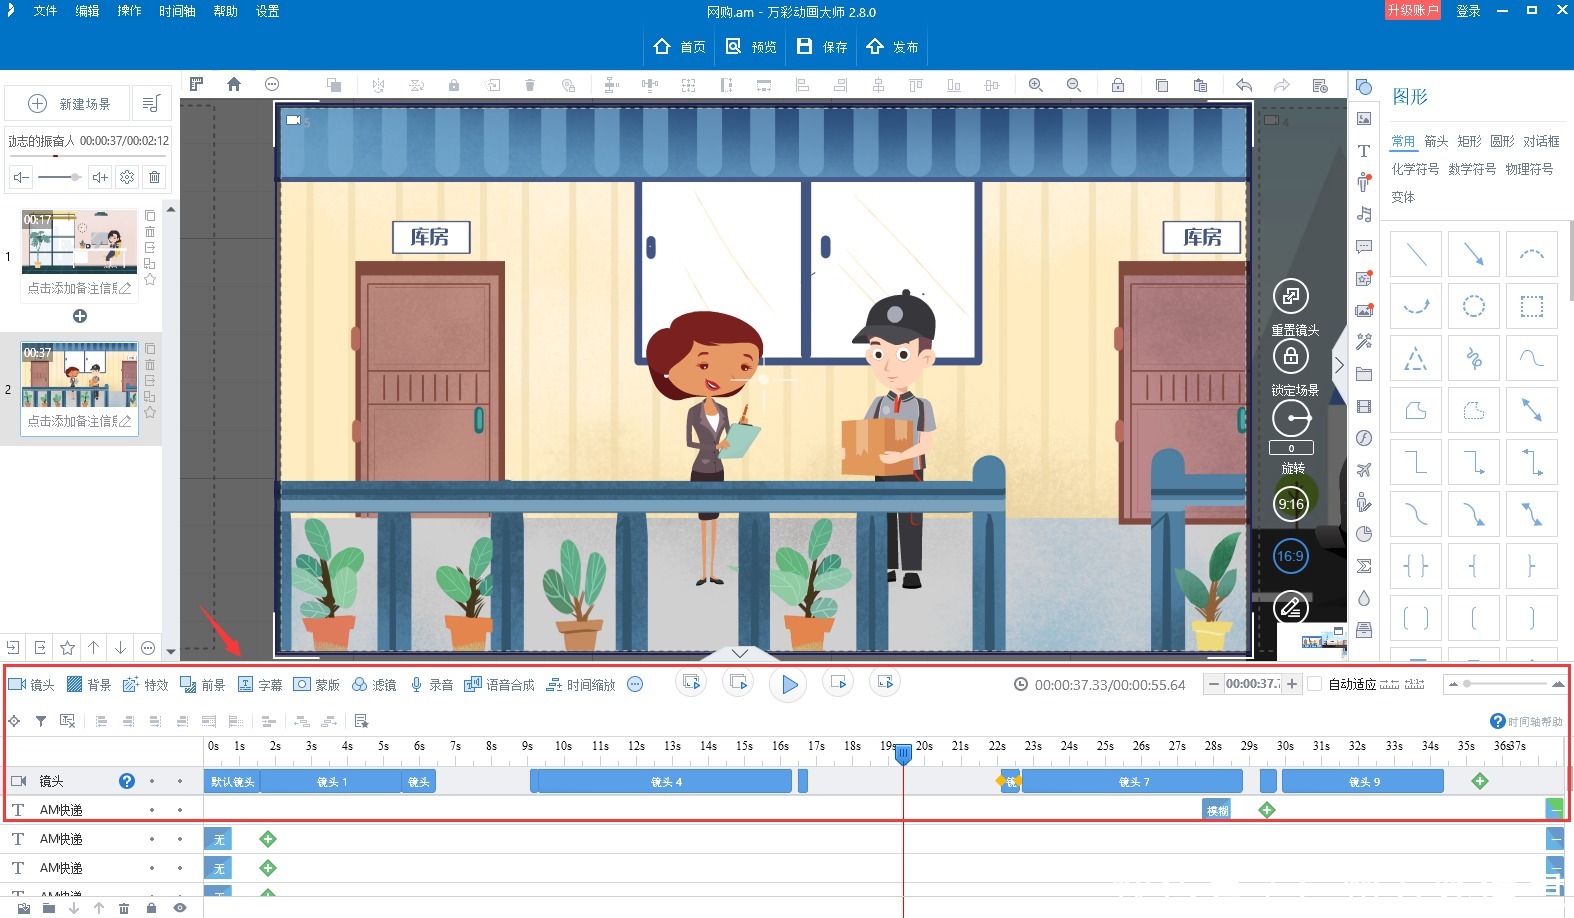
Task: Switch to the 箭头 shapes tab
Action: tap(1436, 141)
